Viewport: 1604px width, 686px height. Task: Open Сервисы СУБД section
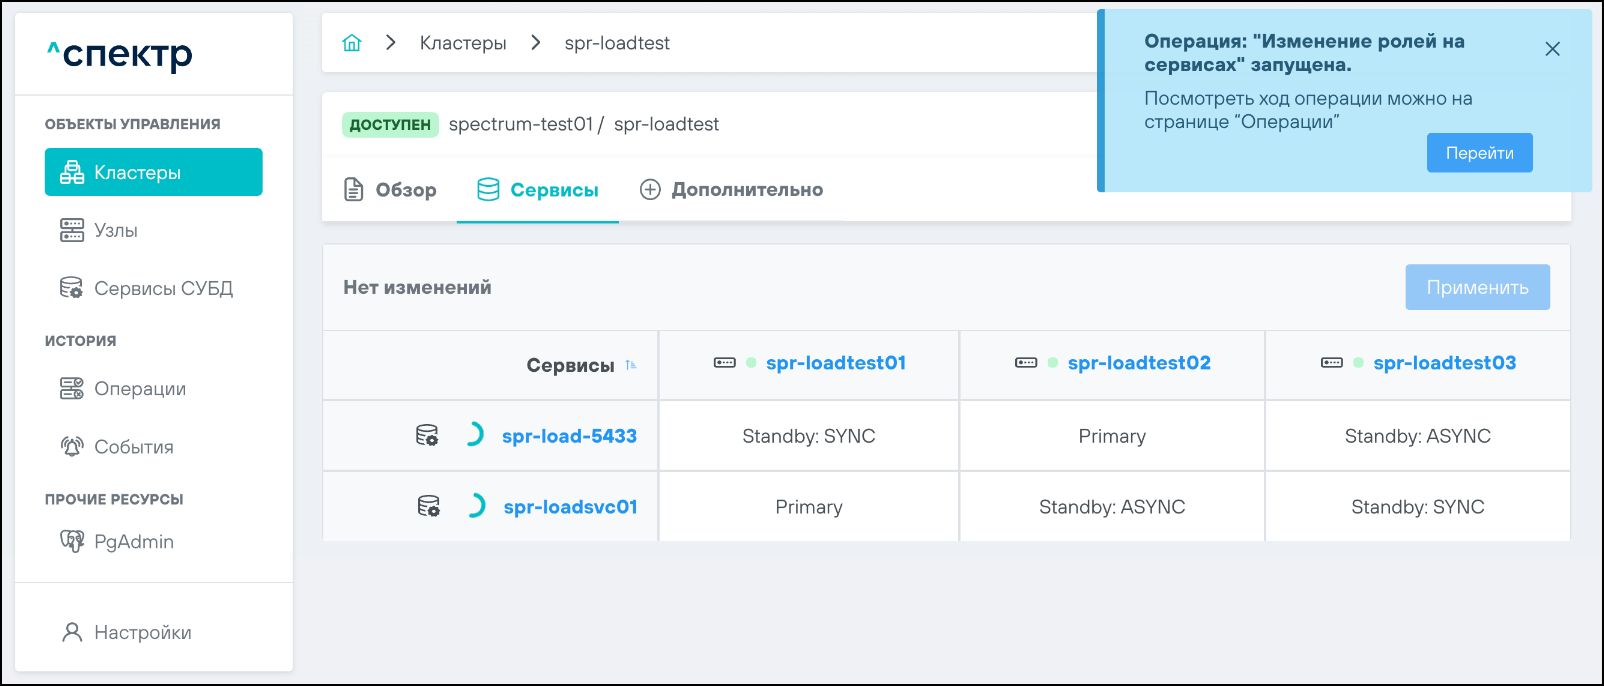[162, 288]
